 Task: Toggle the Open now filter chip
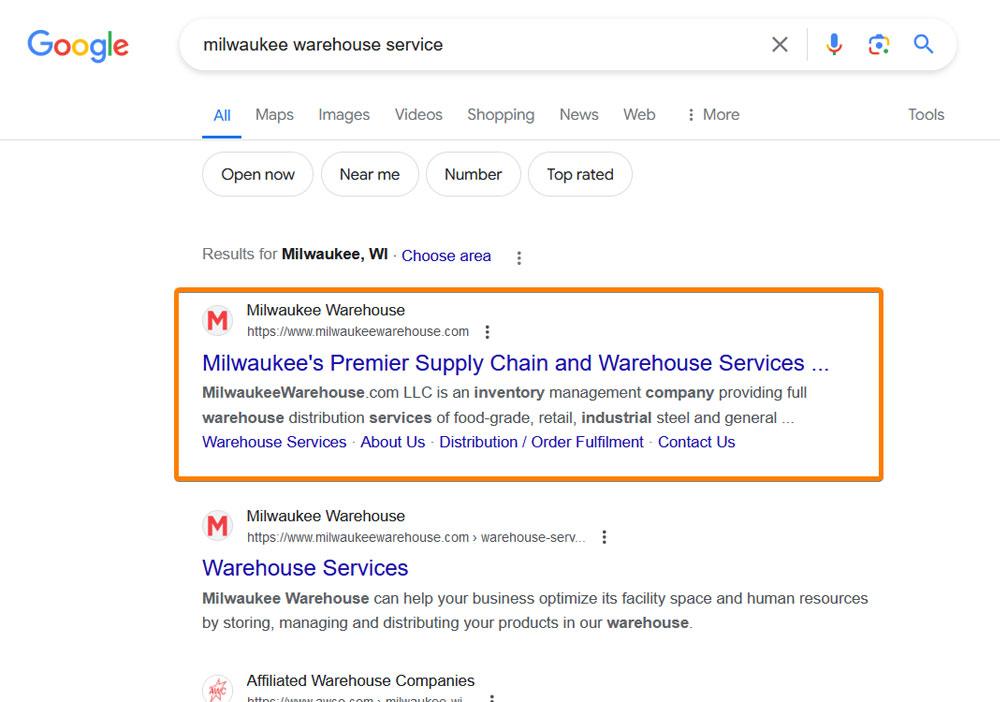pos(258,174)
